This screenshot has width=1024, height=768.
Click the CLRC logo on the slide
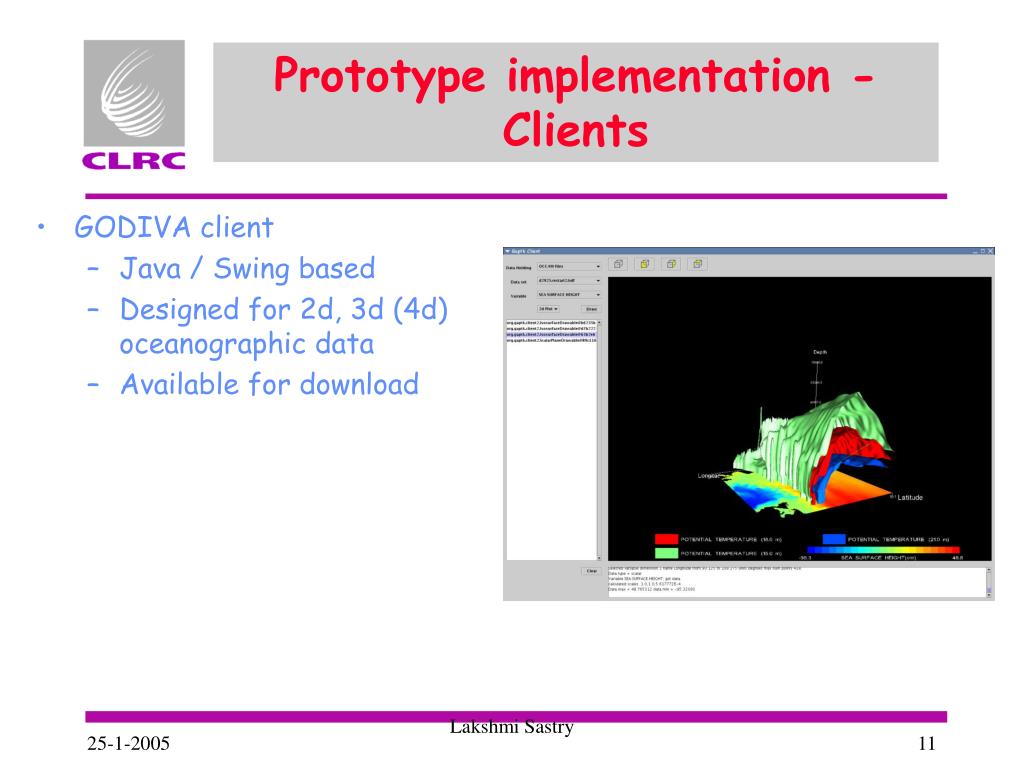[134, 105]
